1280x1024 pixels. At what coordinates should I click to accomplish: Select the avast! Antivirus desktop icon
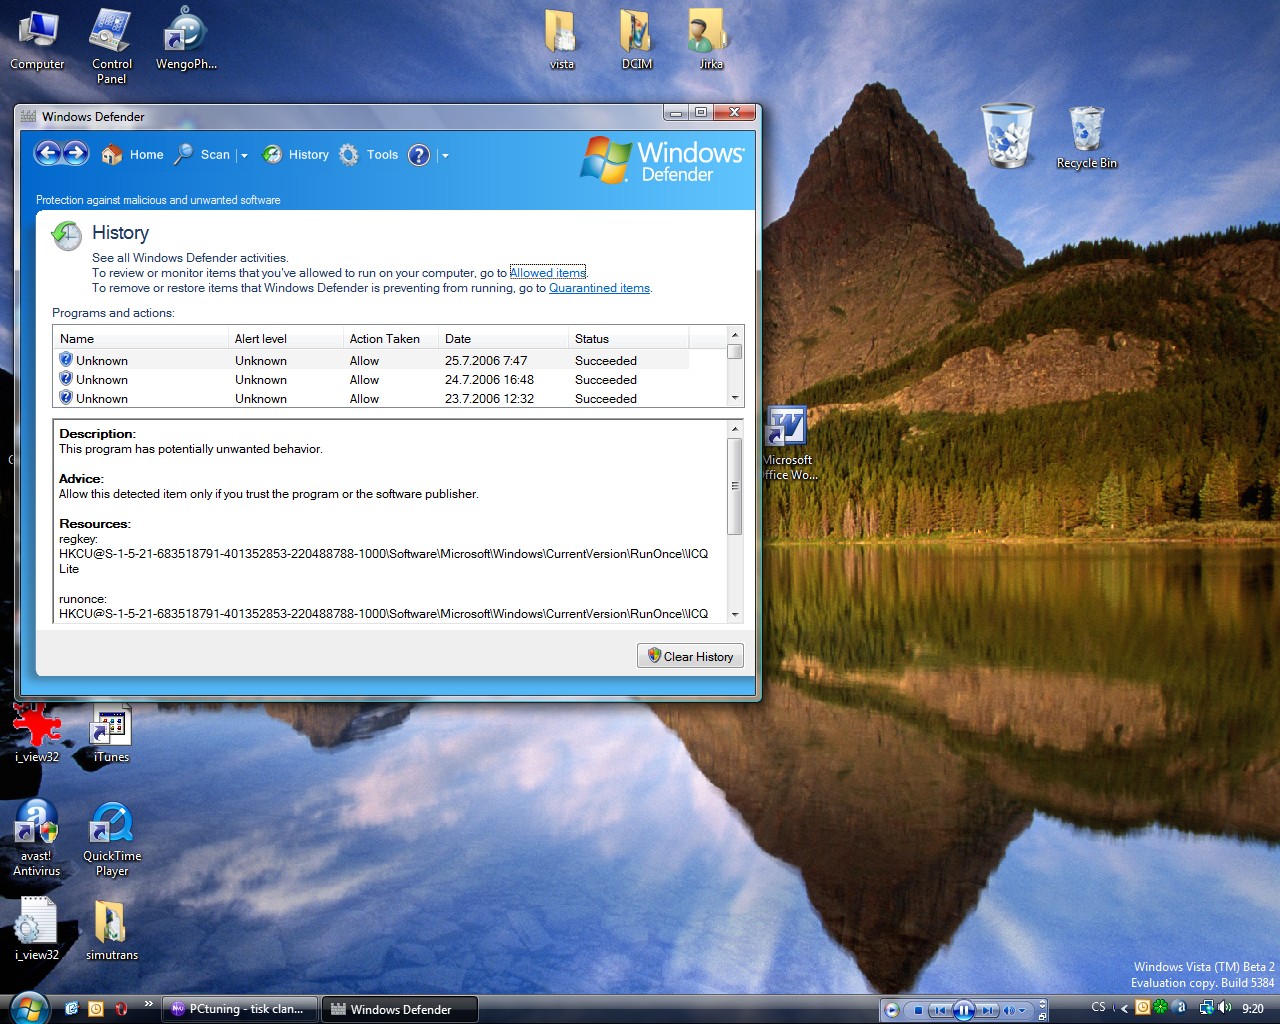[x=37, y=839]
